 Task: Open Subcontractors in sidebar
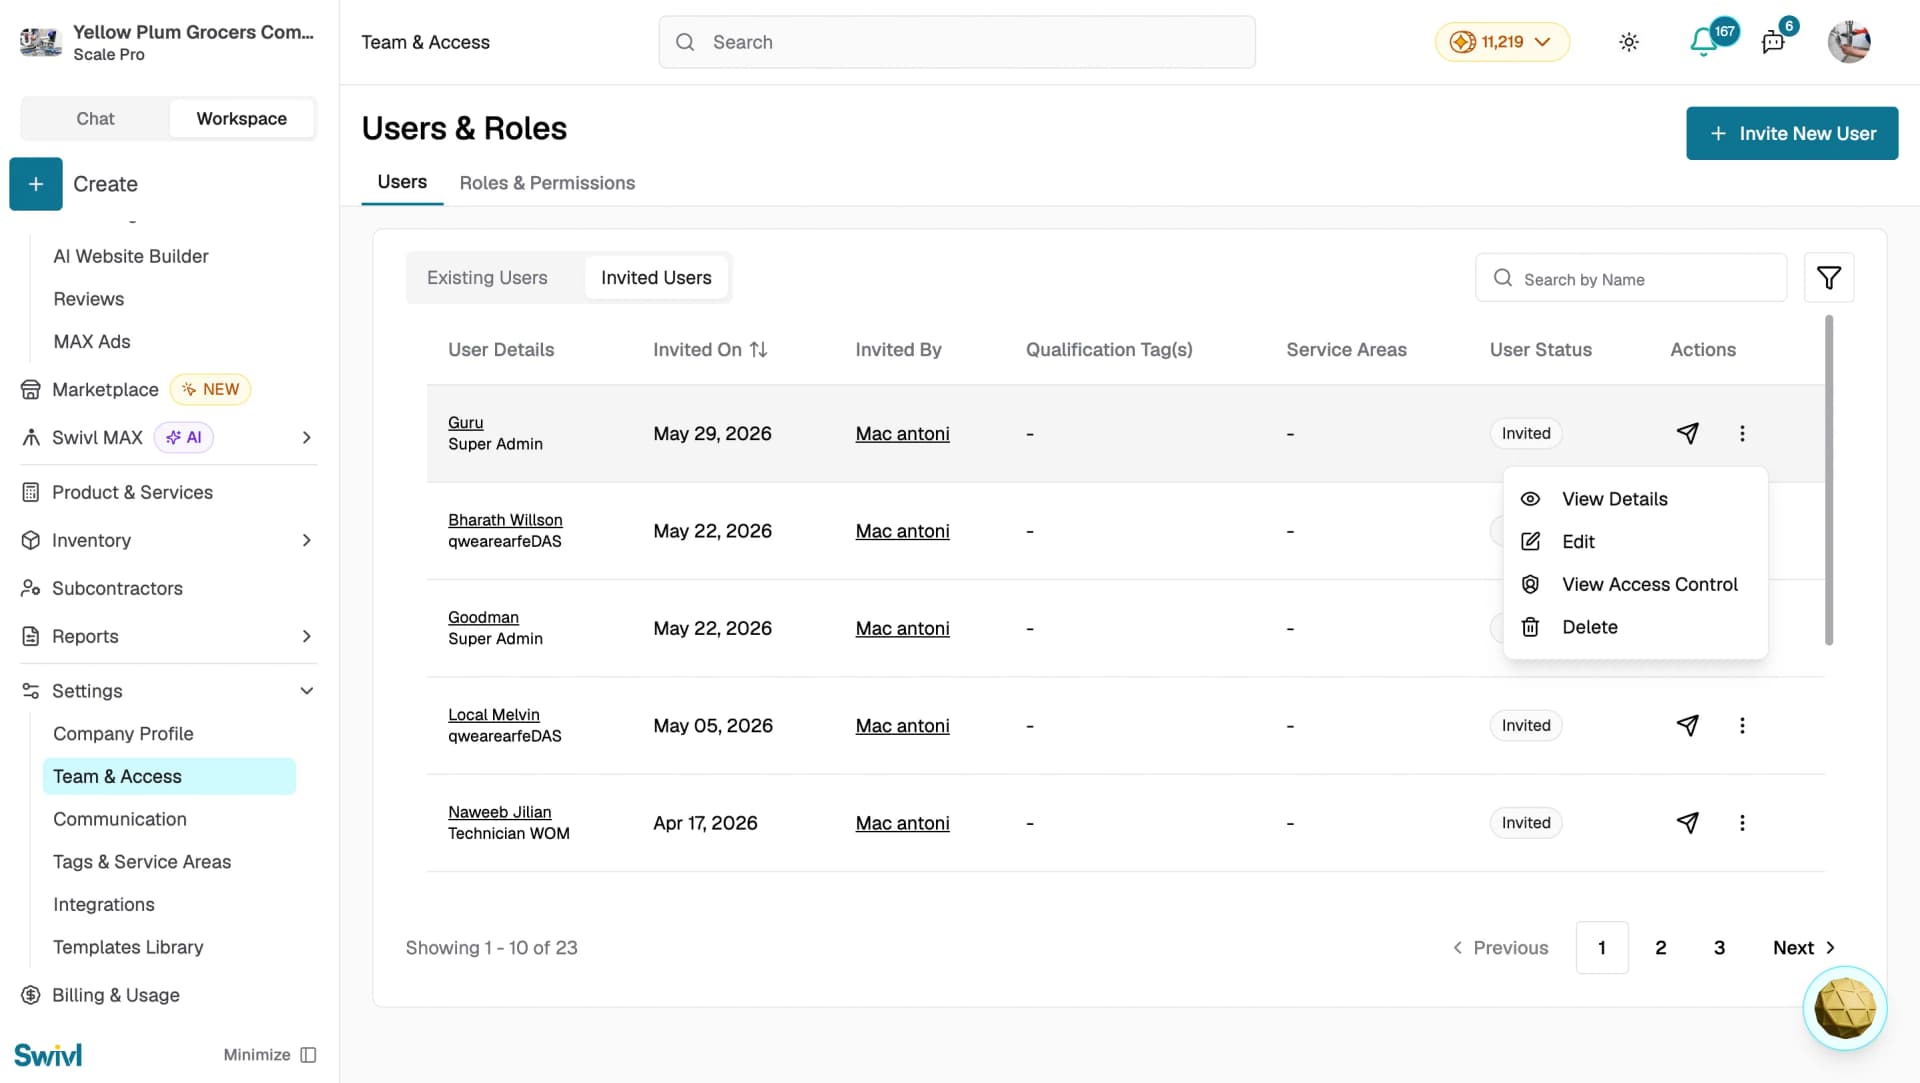click(x=117, y=589)
